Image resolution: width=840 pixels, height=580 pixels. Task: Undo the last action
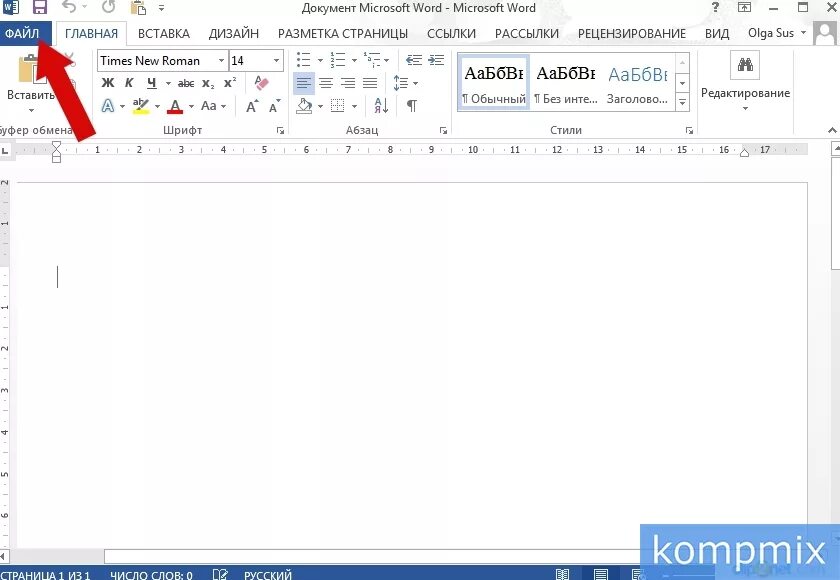[68, 7]
